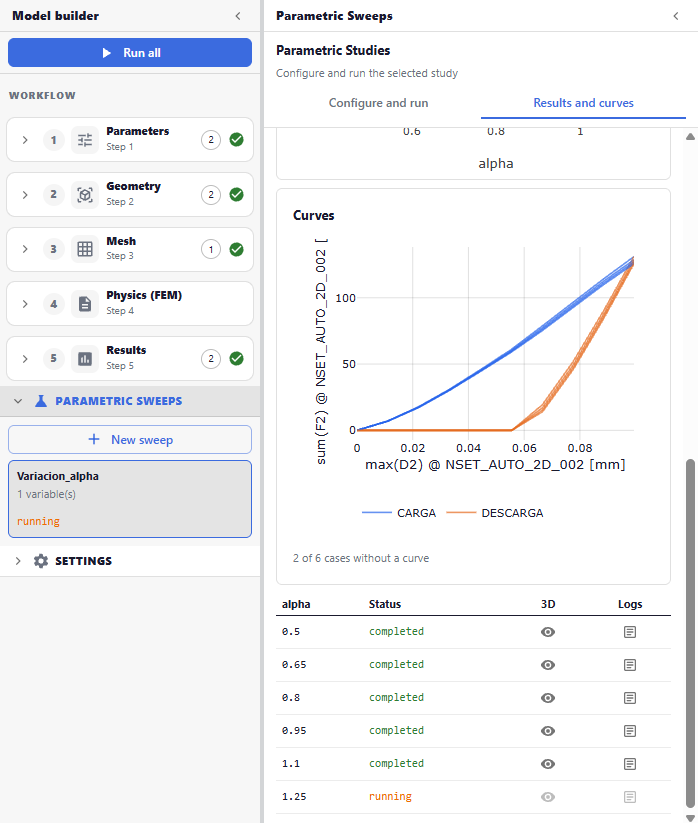
Task: Open logs for alpha 1.25
Action: click(x=630, y=797)
